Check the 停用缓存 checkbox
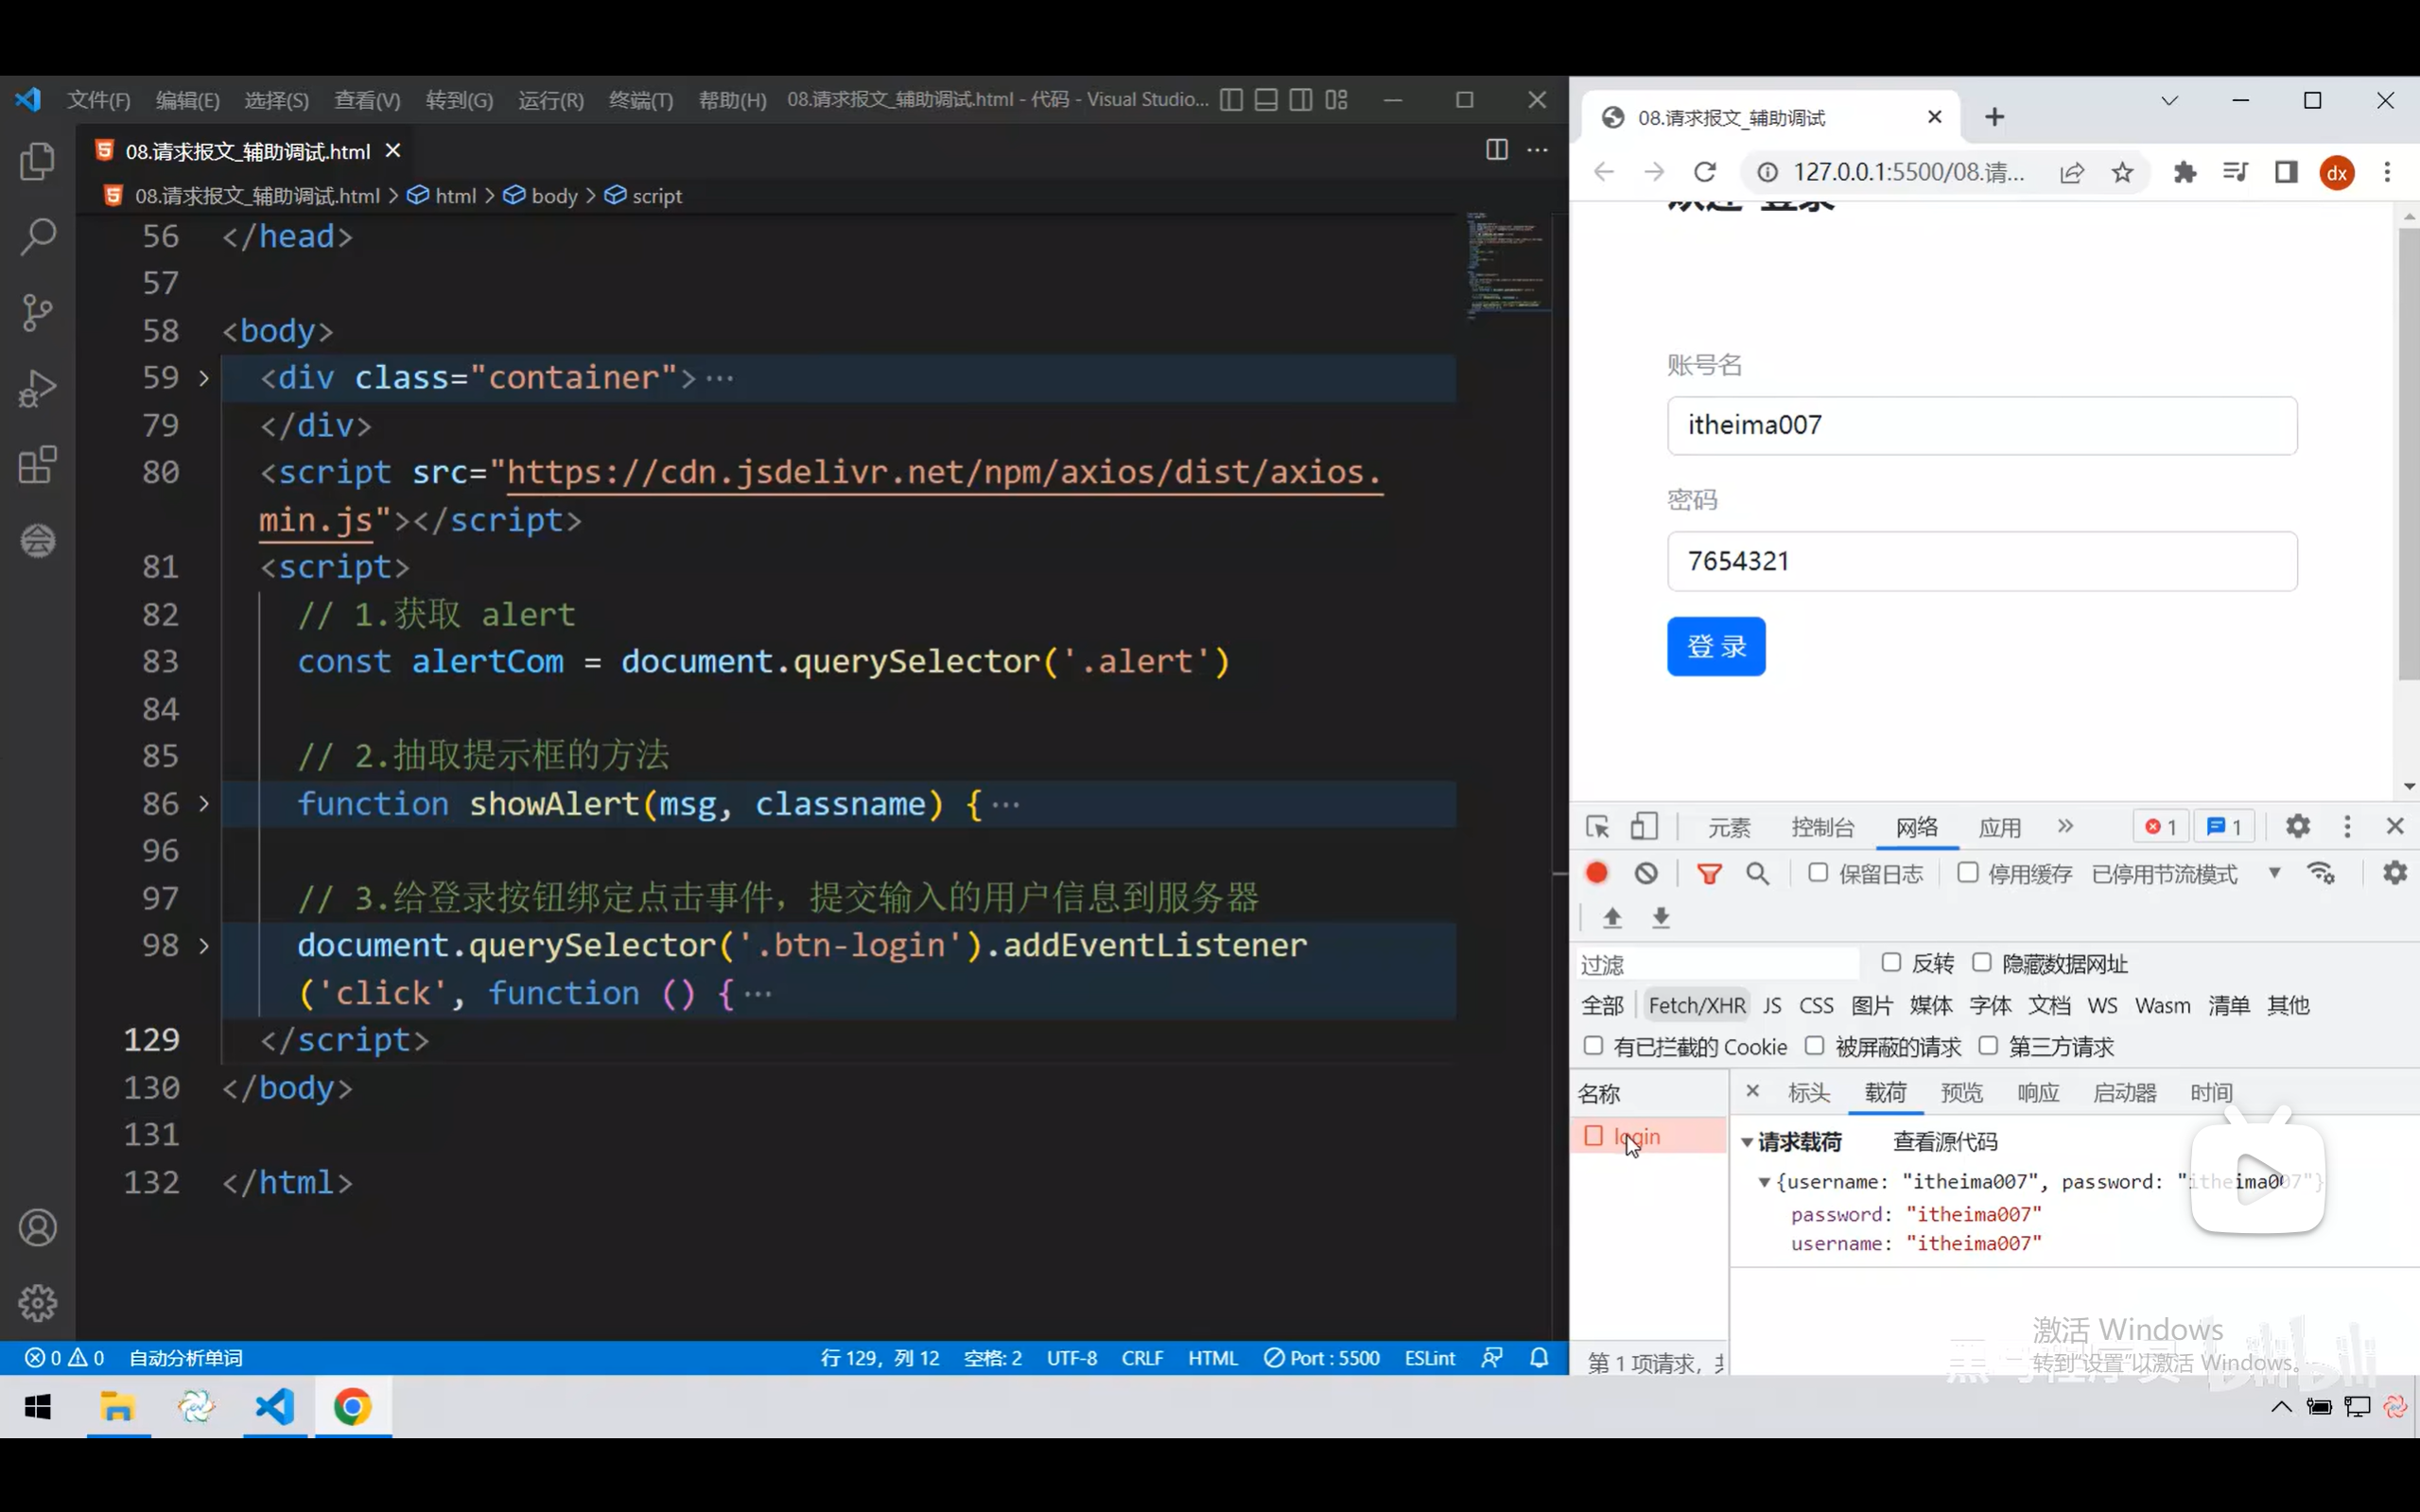2420x1512 pixels. coord(1967,872)
